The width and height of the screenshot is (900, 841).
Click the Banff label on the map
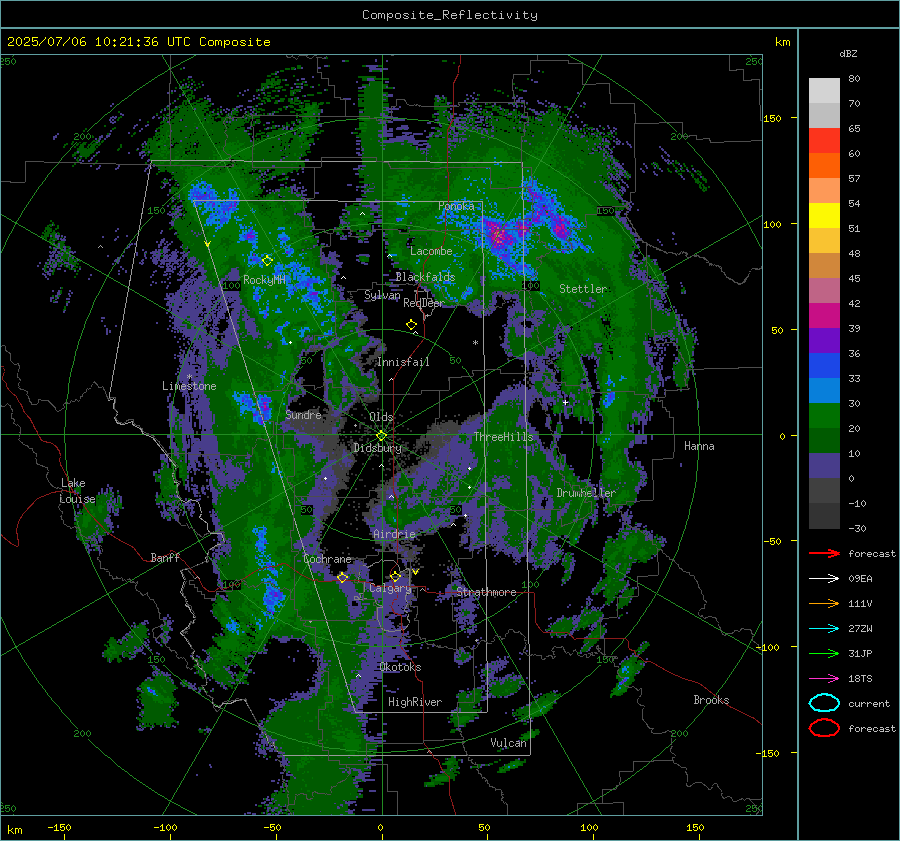tap(165, 557)
